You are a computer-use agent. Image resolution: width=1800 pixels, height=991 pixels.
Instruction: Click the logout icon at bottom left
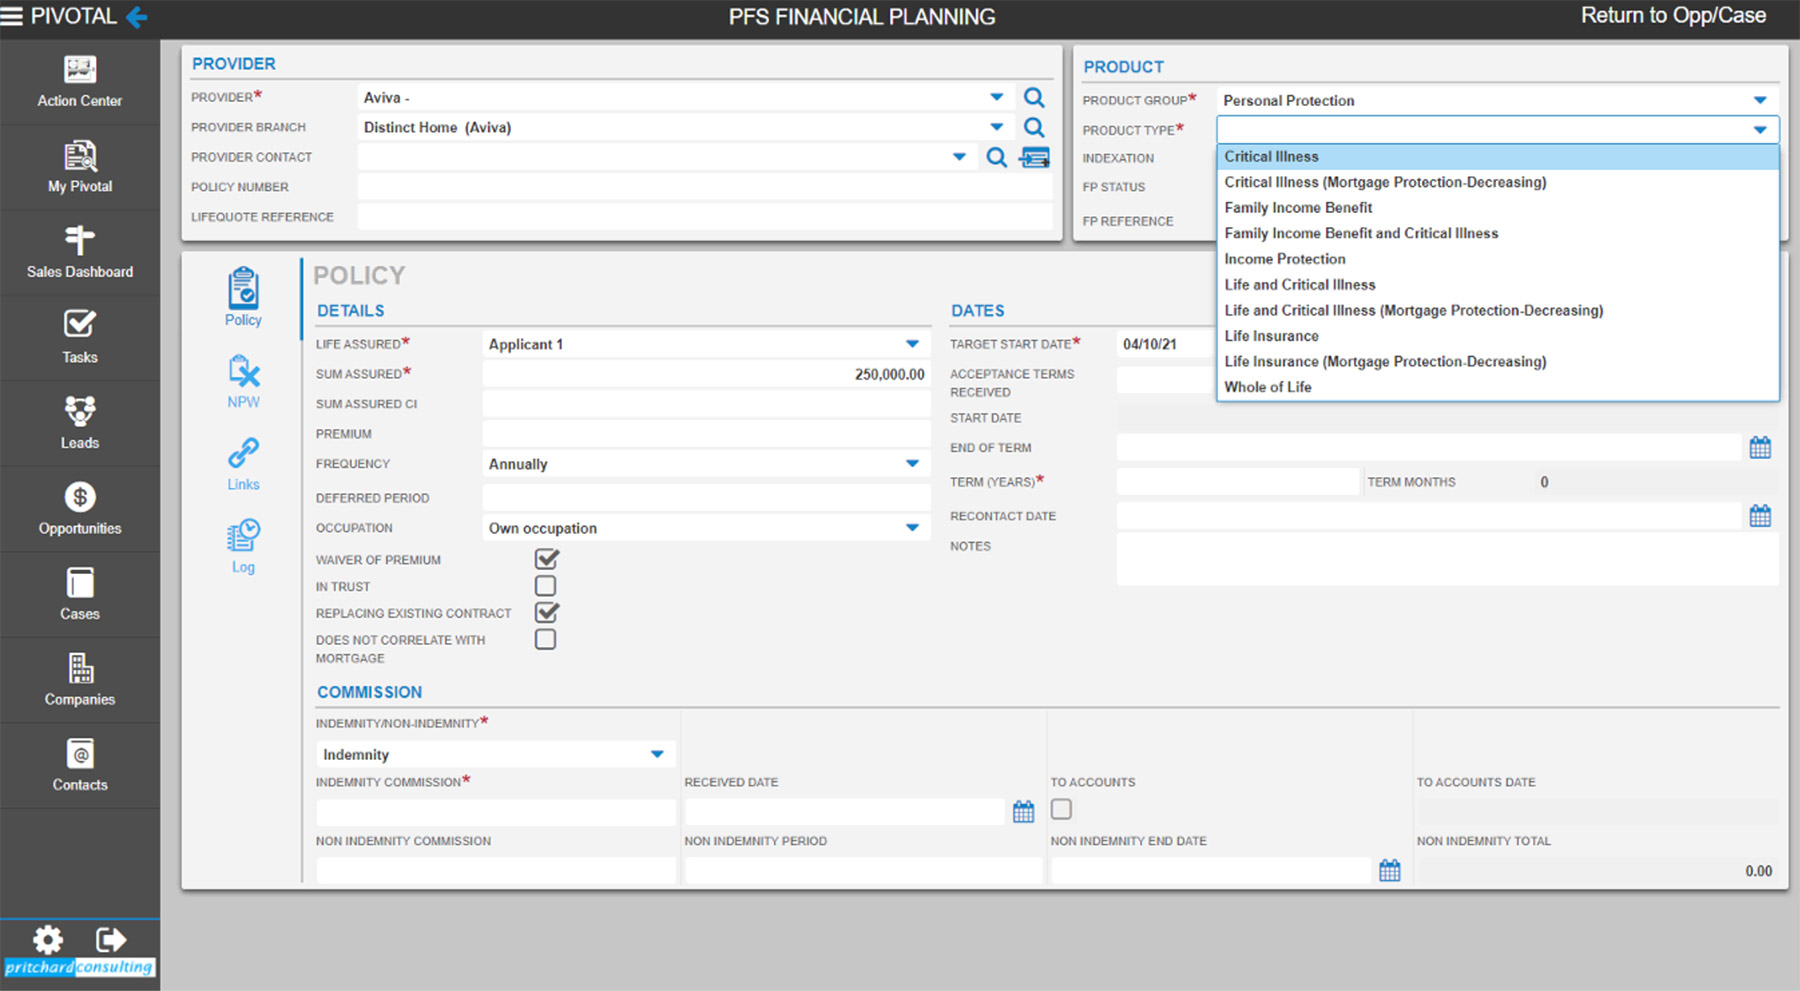(x=110, y=939)
